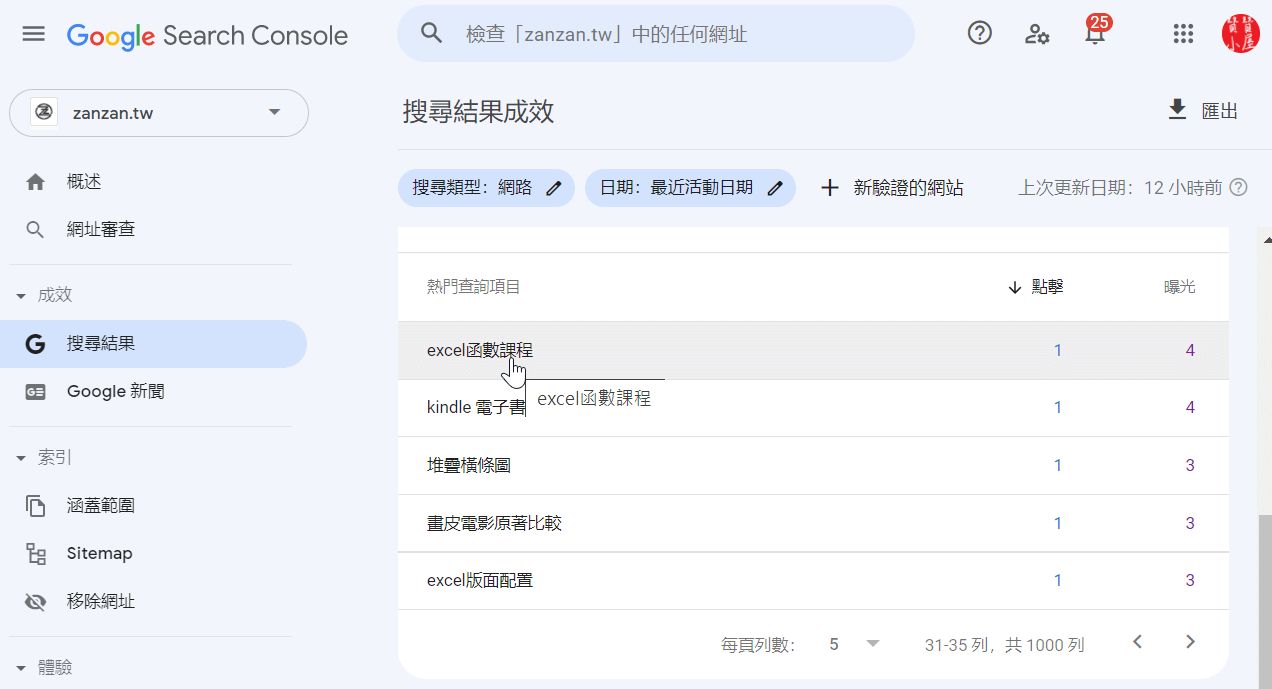Select the excel版面配置 query row

tap(813, 580)
